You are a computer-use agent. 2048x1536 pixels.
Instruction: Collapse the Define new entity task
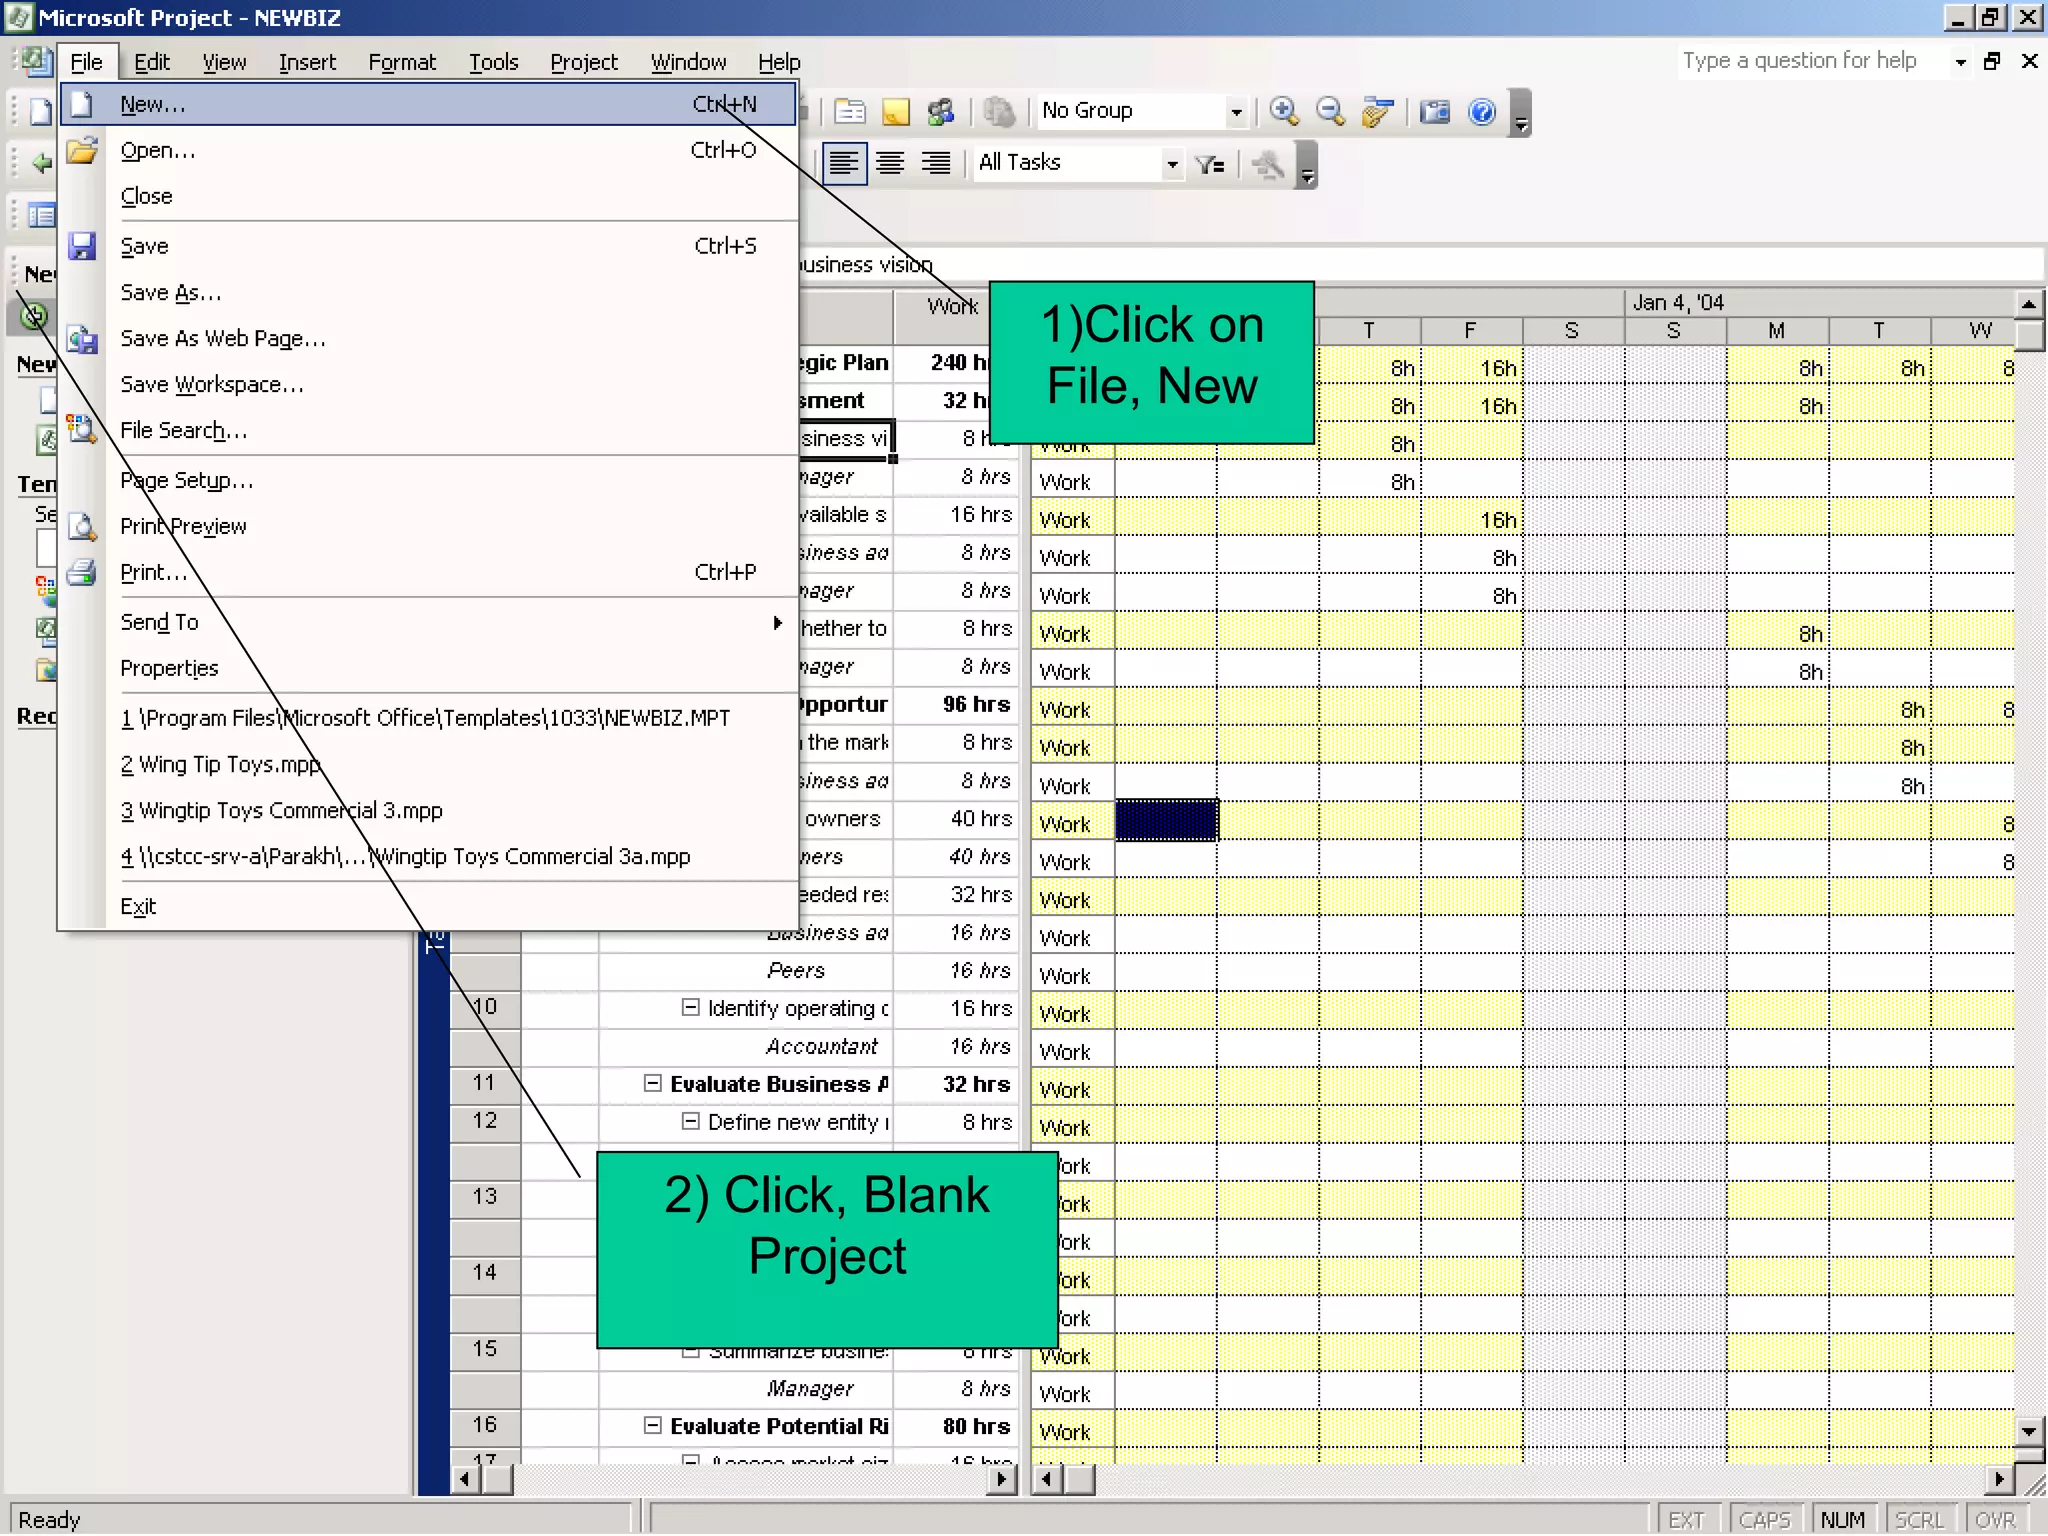[690, 1121]
